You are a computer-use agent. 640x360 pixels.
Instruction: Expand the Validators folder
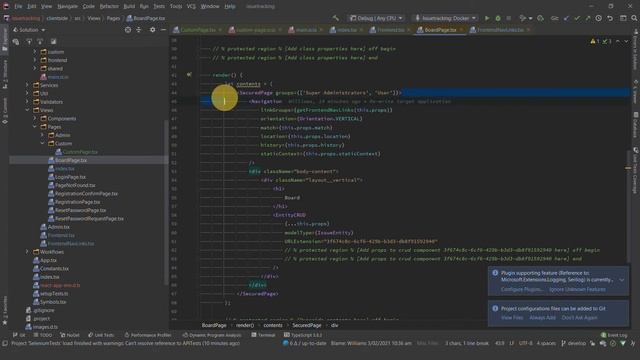pyautogui.click(x=27, y=102)
